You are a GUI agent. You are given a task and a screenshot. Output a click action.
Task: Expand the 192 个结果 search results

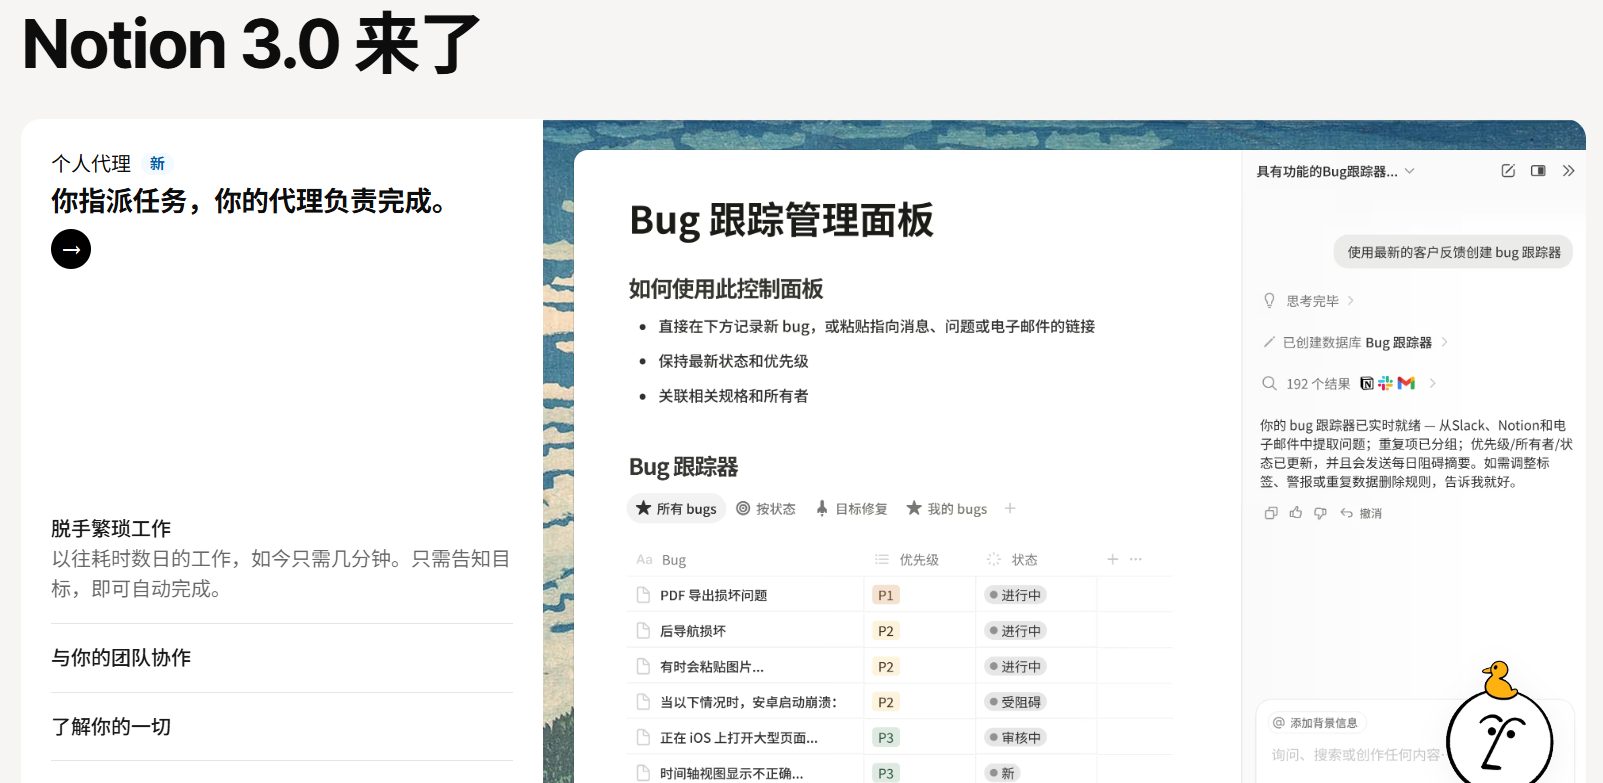(x=1361, y=383)
